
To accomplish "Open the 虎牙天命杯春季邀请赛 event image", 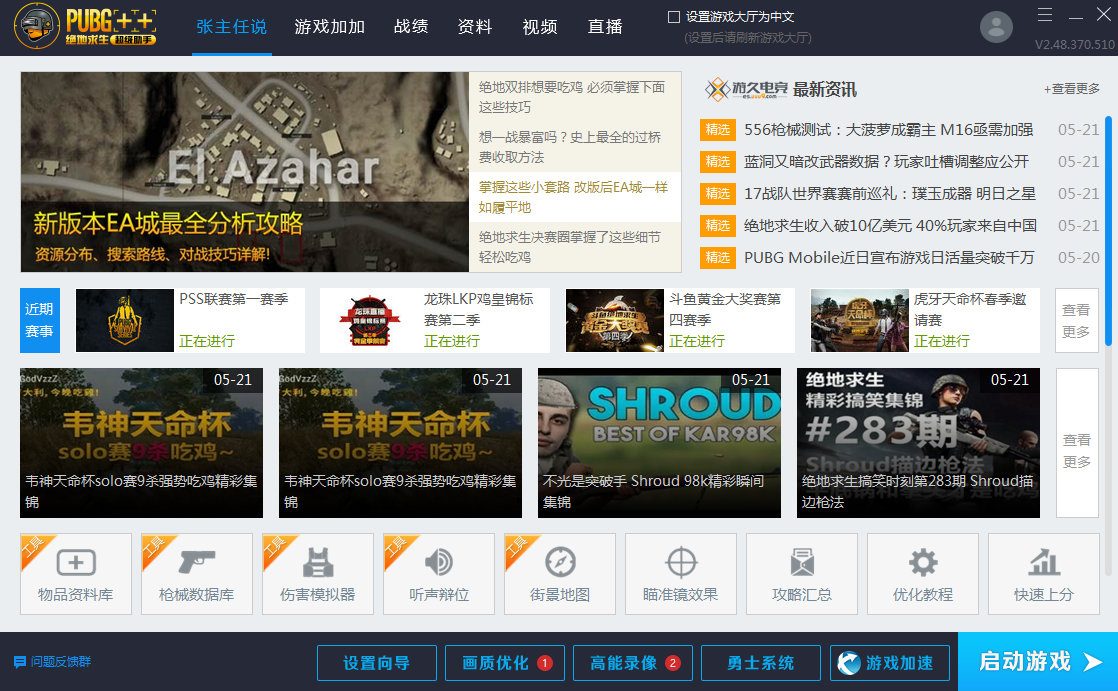I will 860,320.
